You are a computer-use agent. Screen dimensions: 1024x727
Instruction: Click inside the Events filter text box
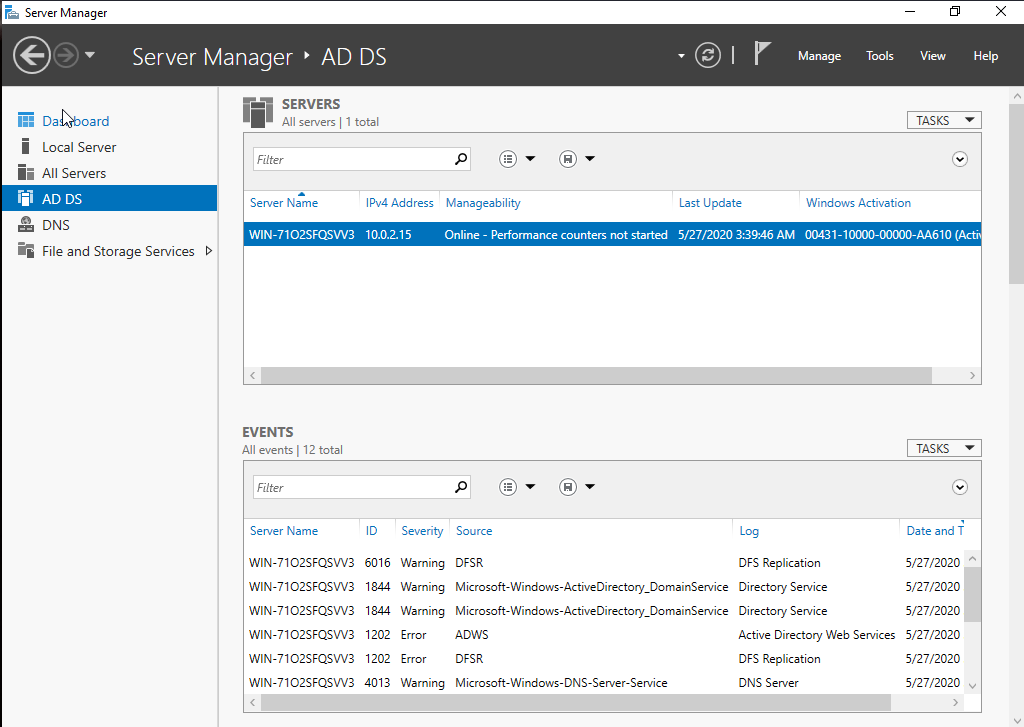(x=350, y=487)
